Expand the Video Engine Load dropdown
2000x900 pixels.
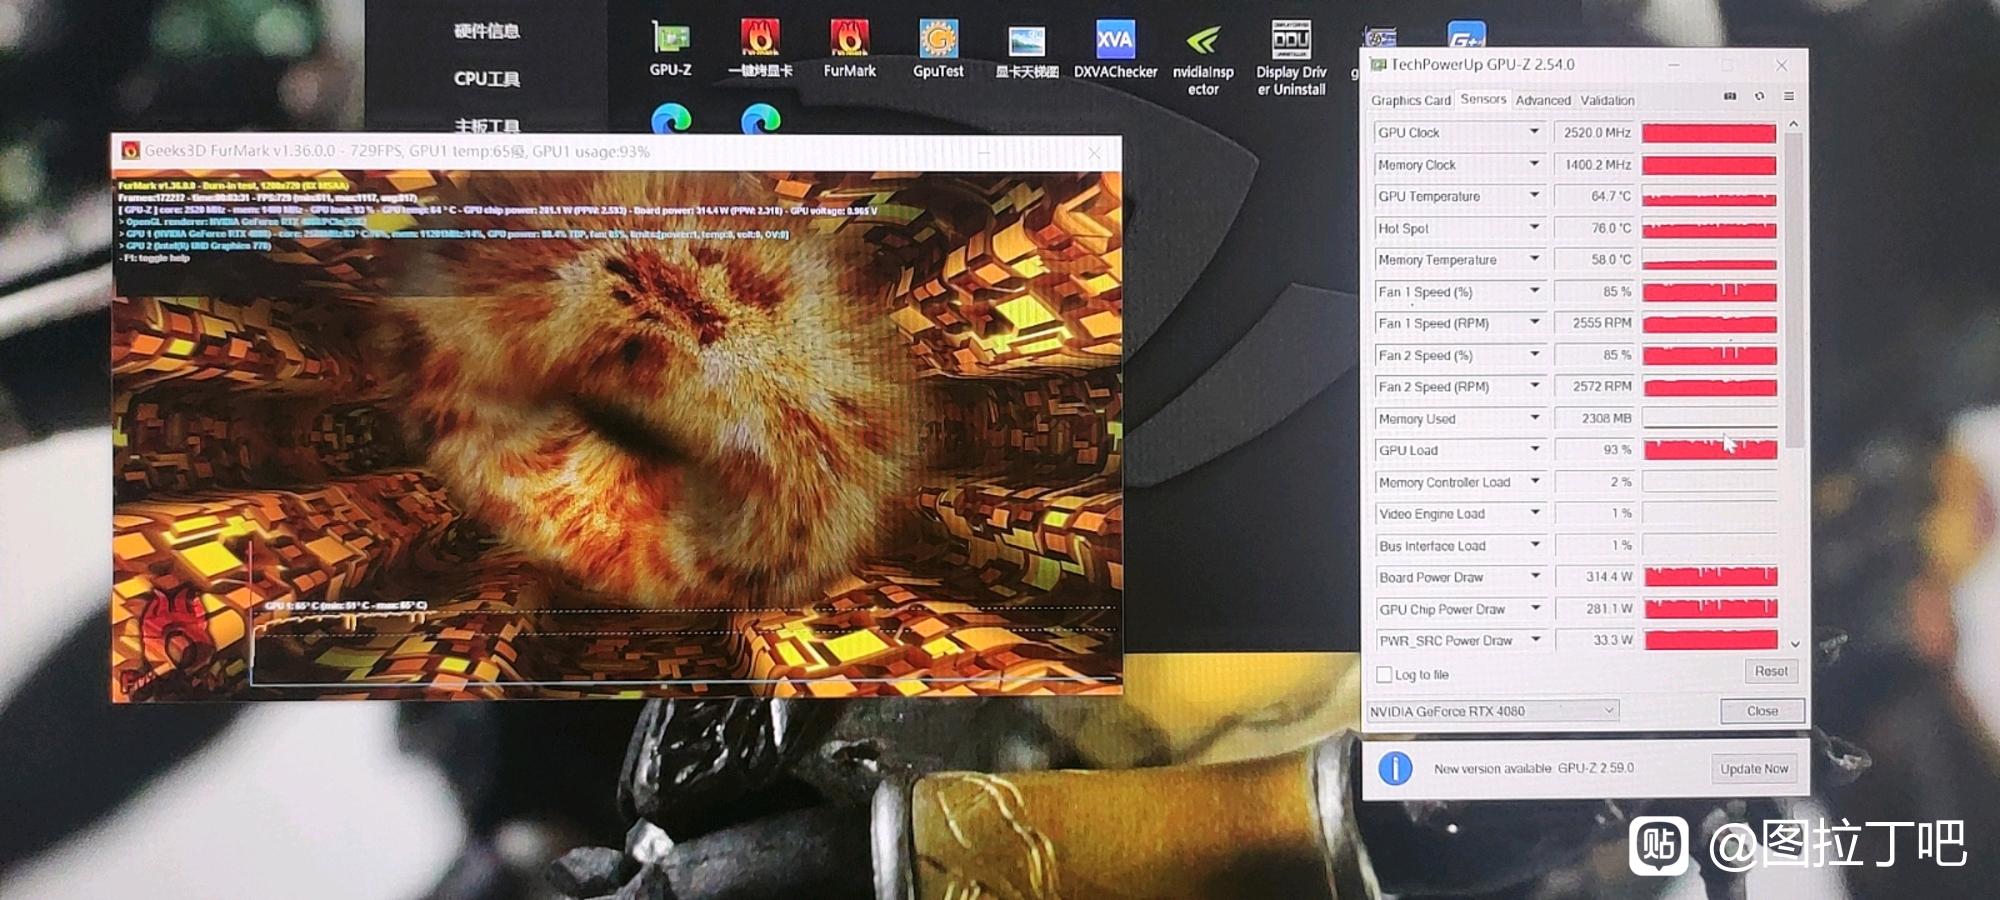pos(1534,513)
